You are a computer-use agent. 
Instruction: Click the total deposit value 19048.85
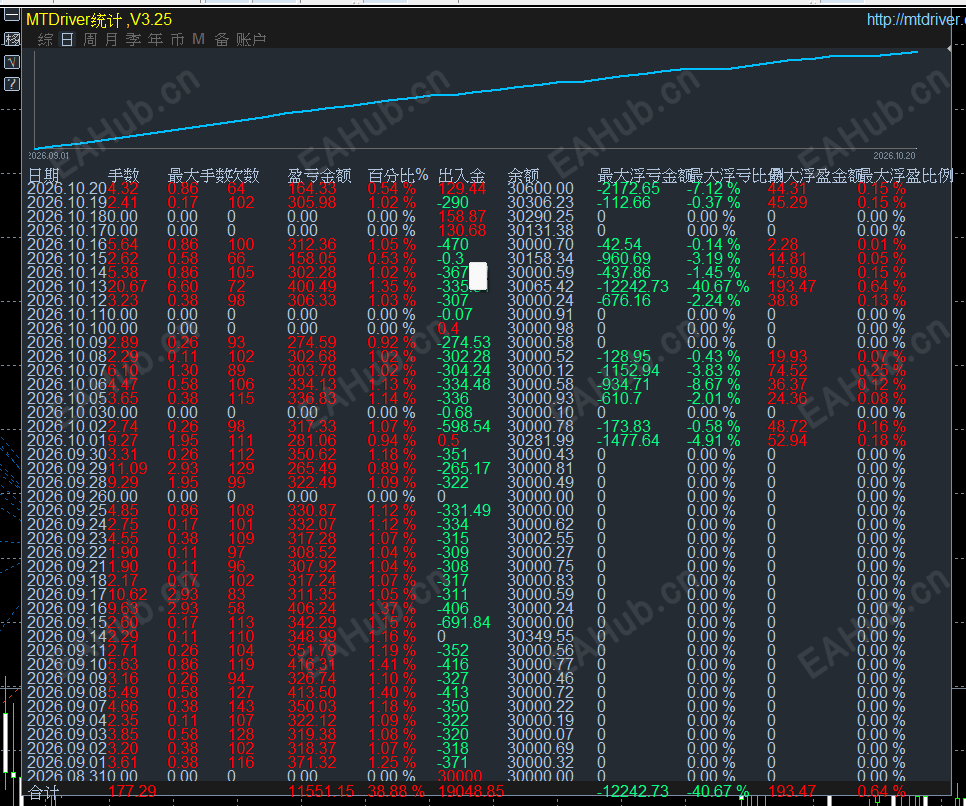[x=471, y=792]
